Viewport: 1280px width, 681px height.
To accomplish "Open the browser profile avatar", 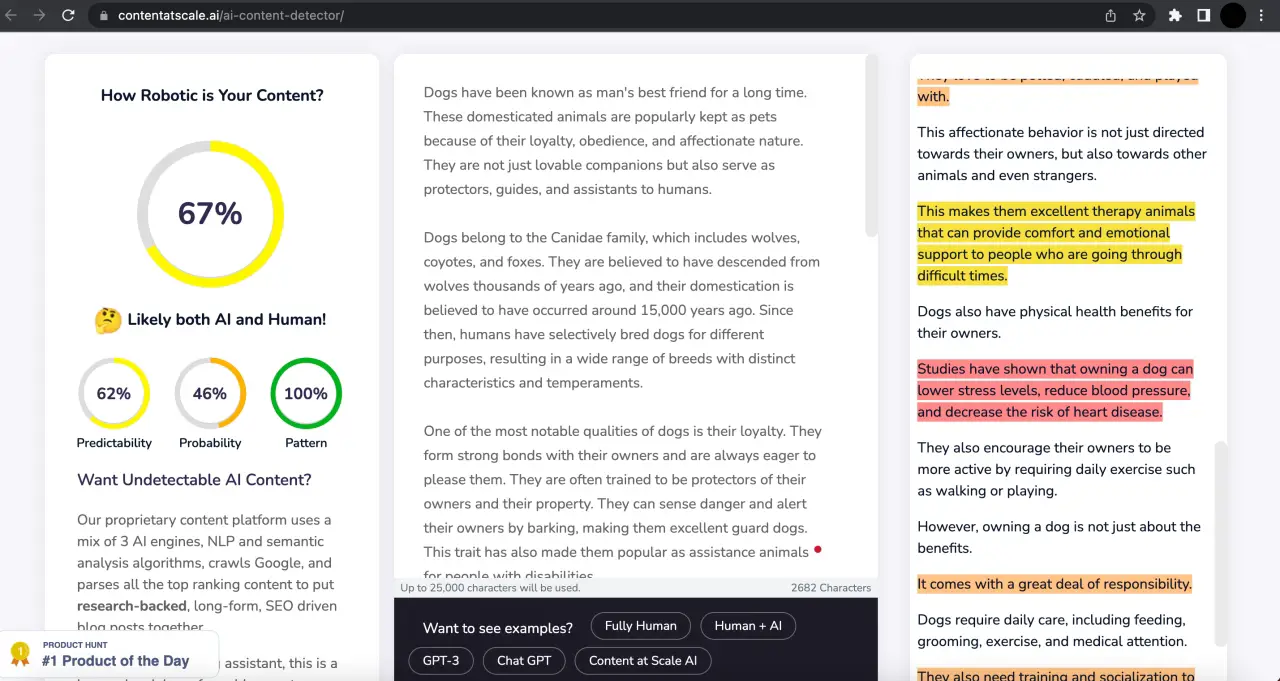I will 1233,15.
